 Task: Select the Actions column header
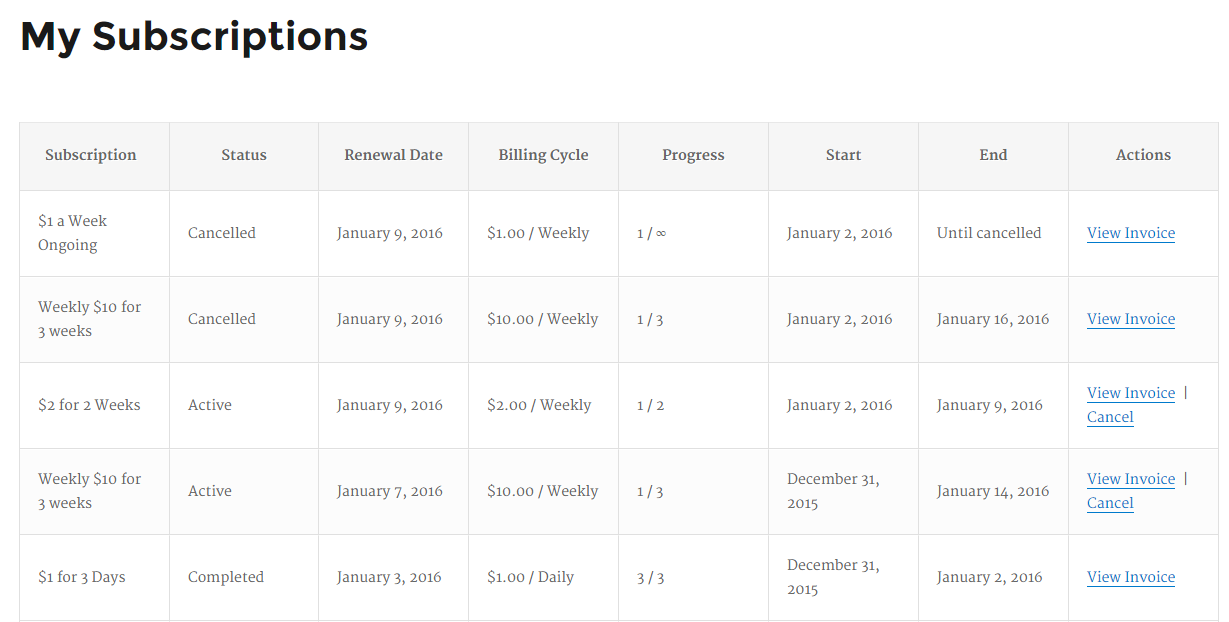pyautogui.click(x=1144, y=155)
